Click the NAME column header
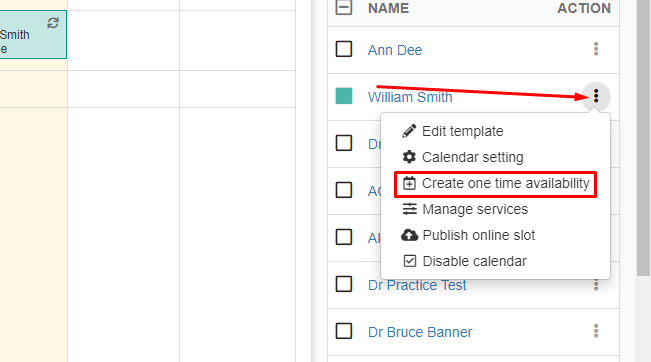The height and width of the screenshot is (362, 651). pos(388,8)
